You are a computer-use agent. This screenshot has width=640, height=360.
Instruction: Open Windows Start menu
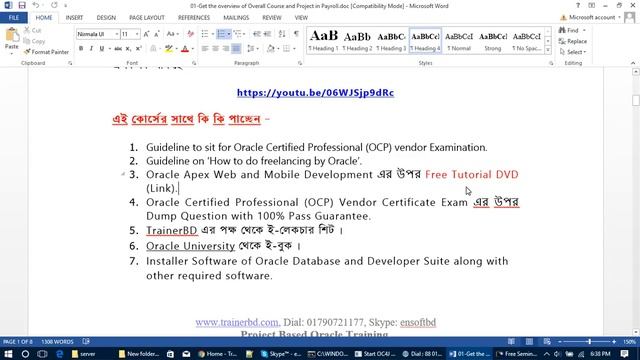pos(8,354)
